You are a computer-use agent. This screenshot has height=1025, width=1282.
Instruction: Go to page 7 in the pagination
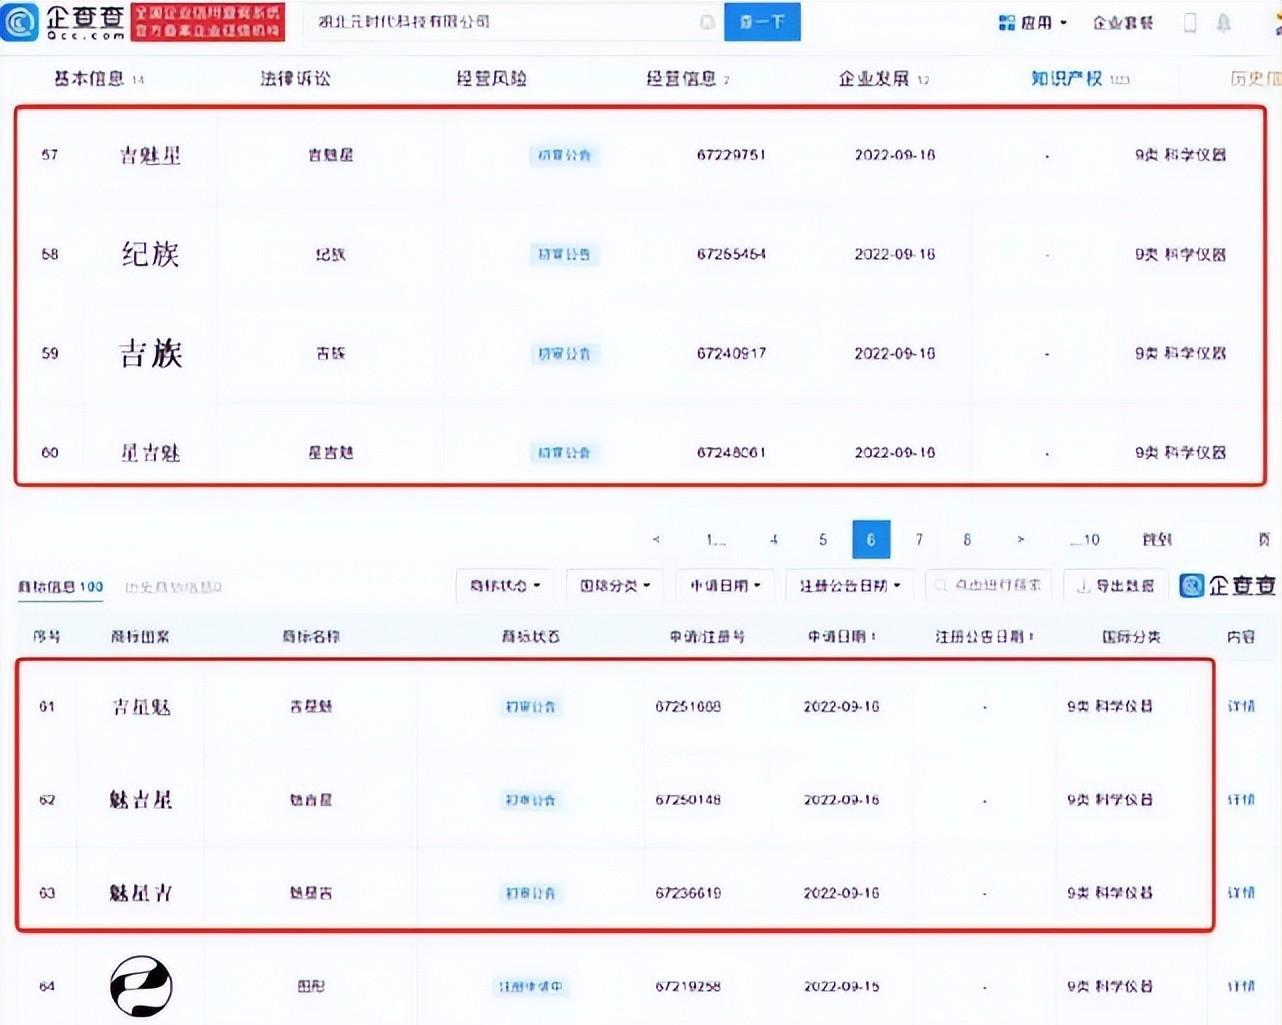918,539
